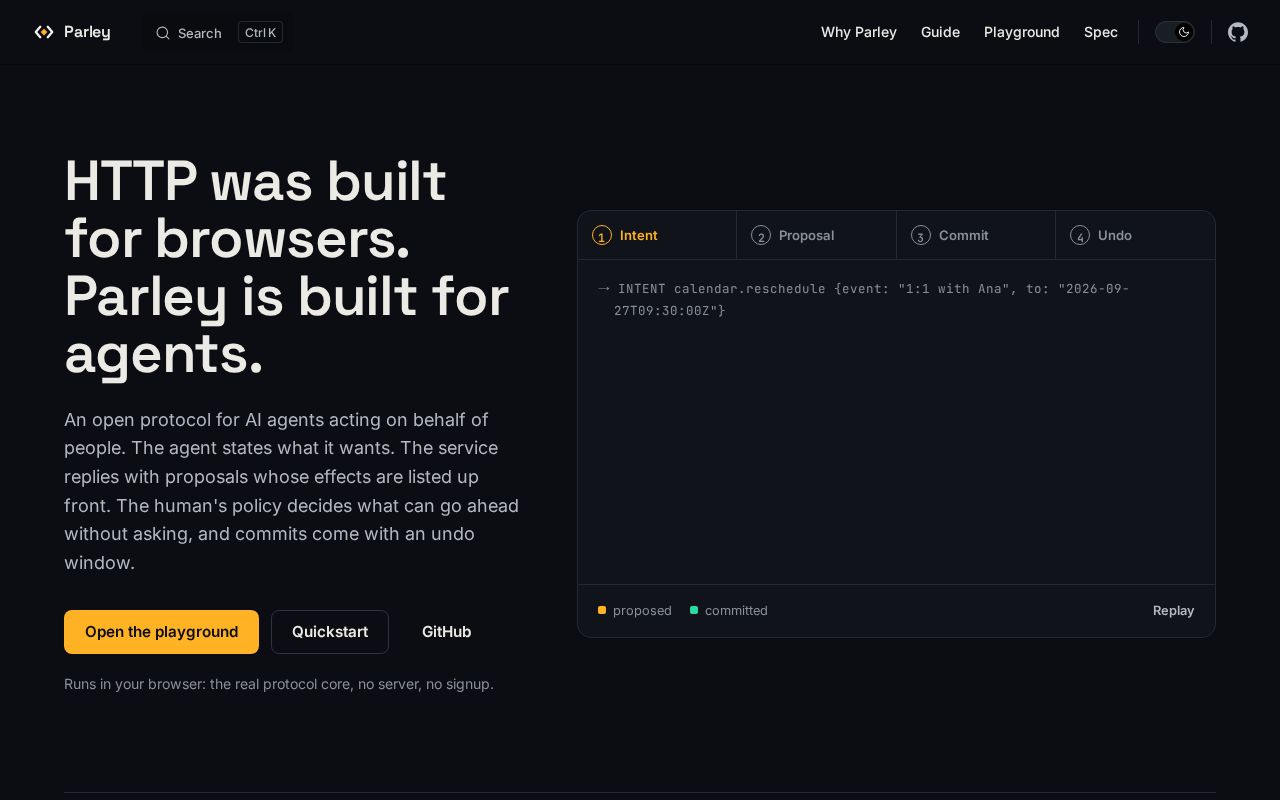This screenshot has width=1280, height=800.
Task: Open the Why Parley page
Action: click(859, 32)
